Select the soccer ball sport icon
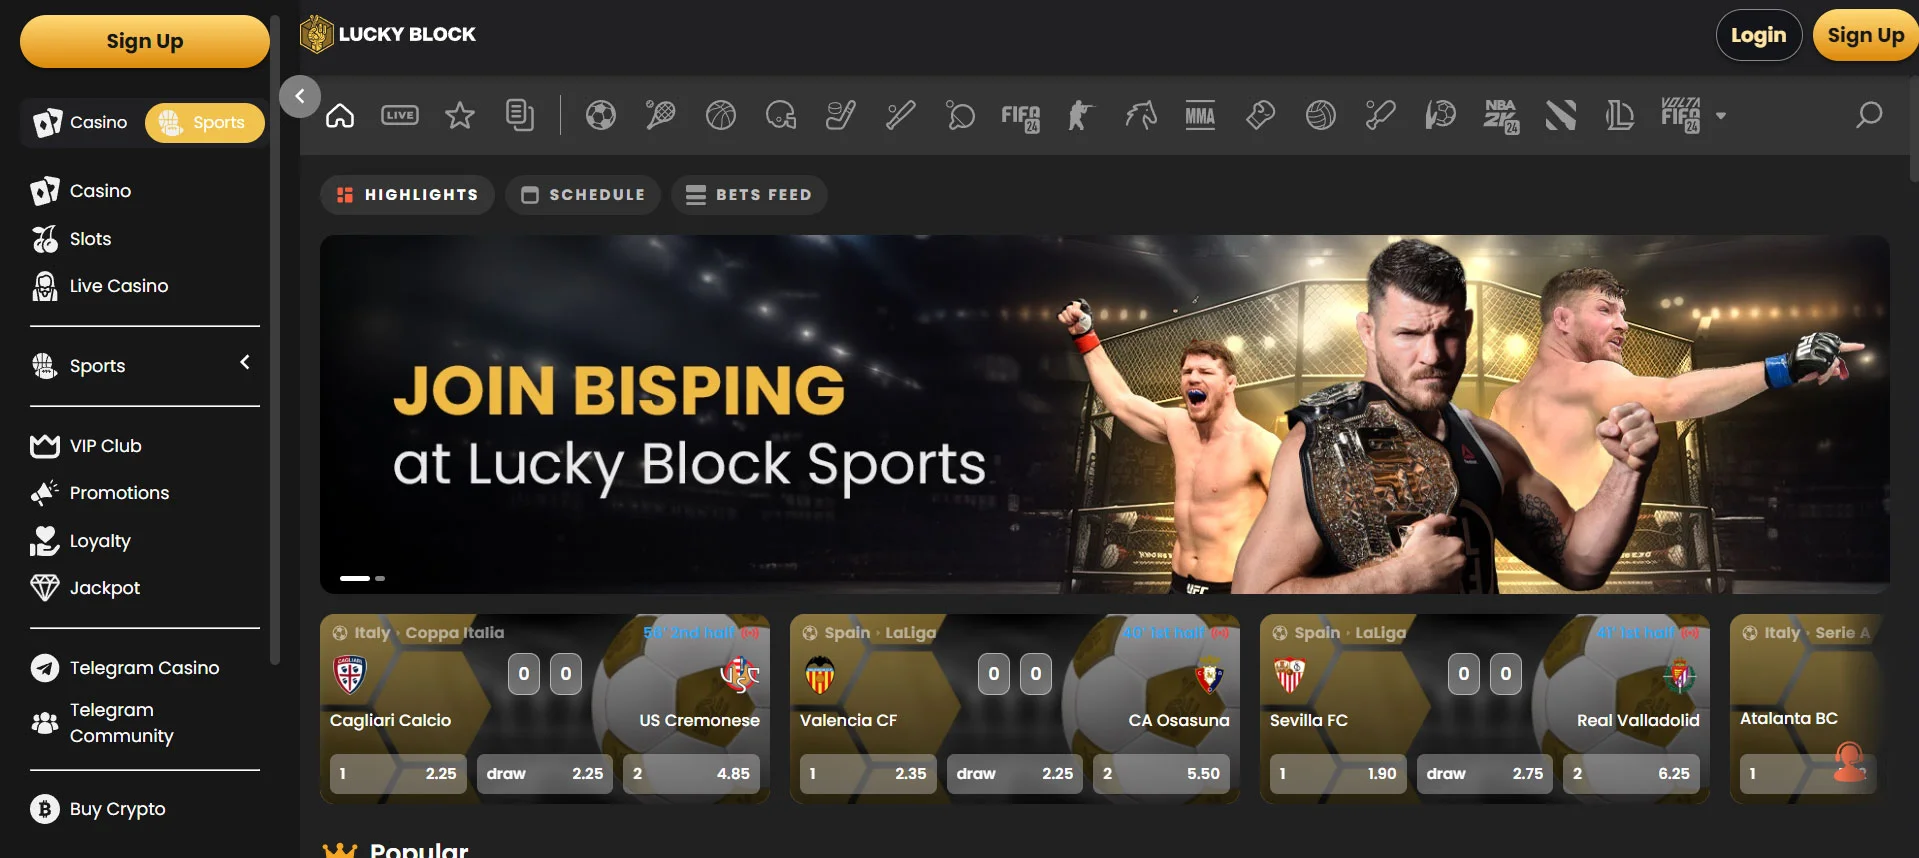Image resolution: width=1919 pixels, height=858 pixels. [600, 115]
